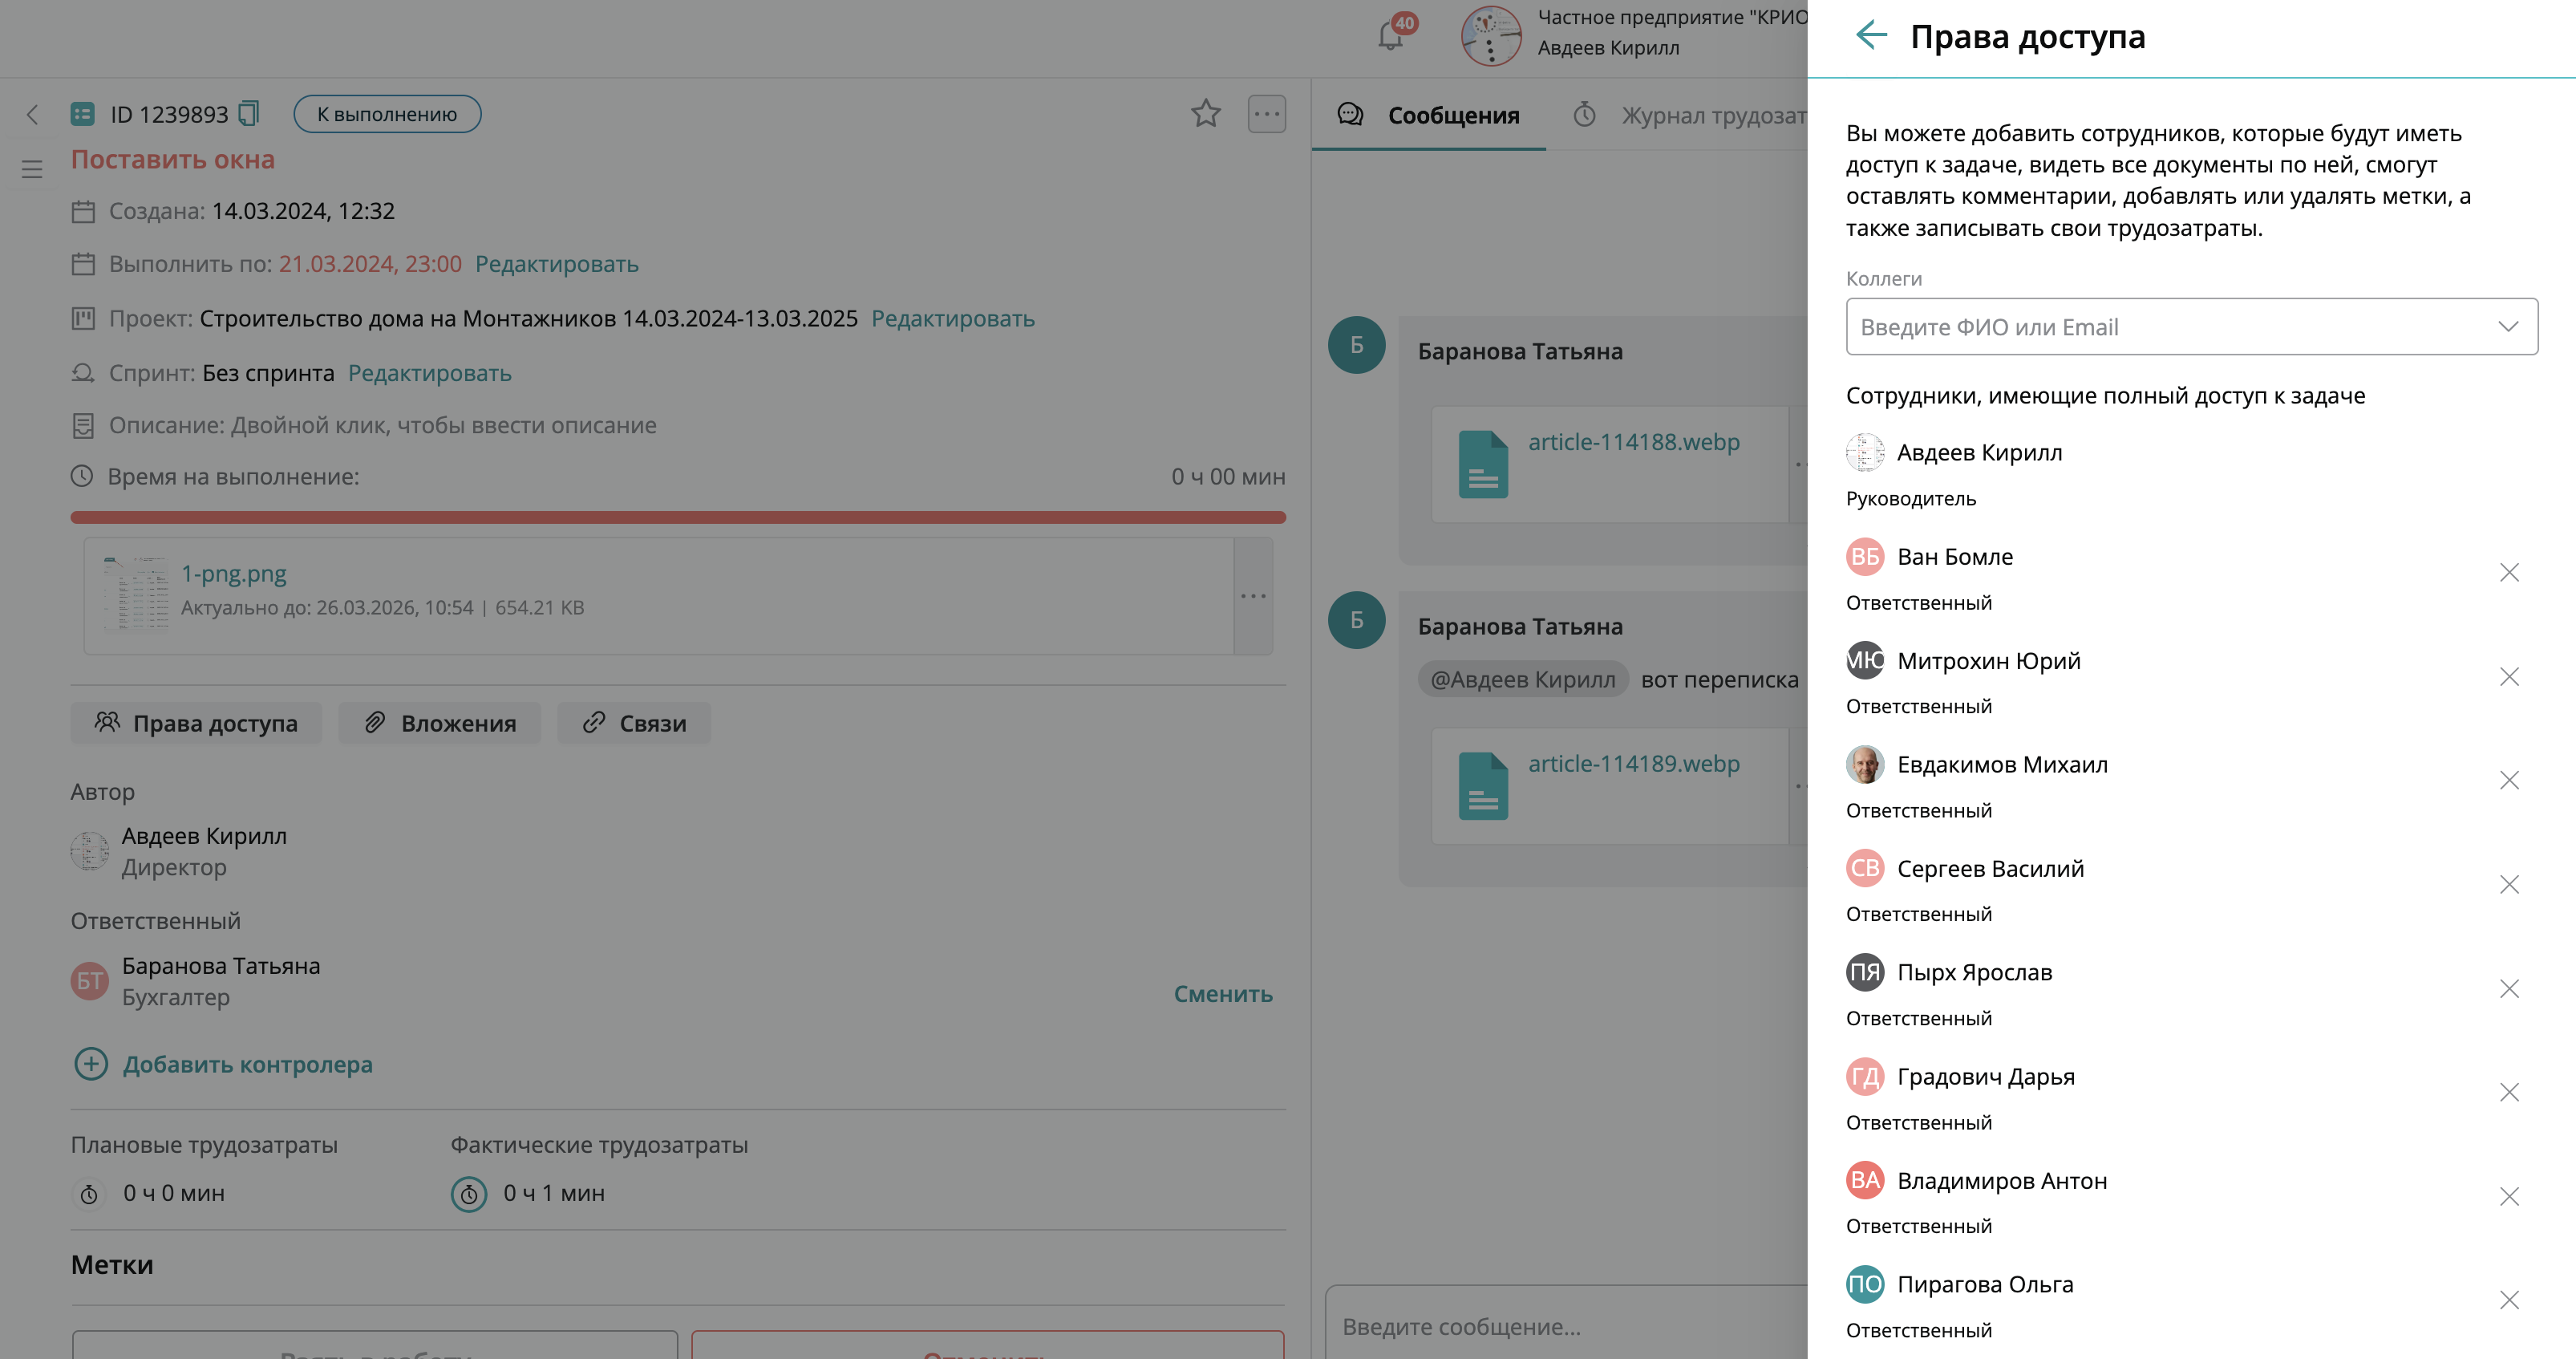Open the three-dots task menu

pyautogui.click(x=1266, y=114)
